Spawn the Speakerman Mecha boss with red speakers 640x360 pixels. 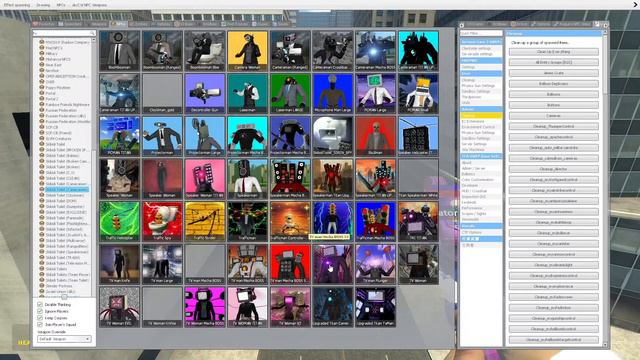coord(290,179)
